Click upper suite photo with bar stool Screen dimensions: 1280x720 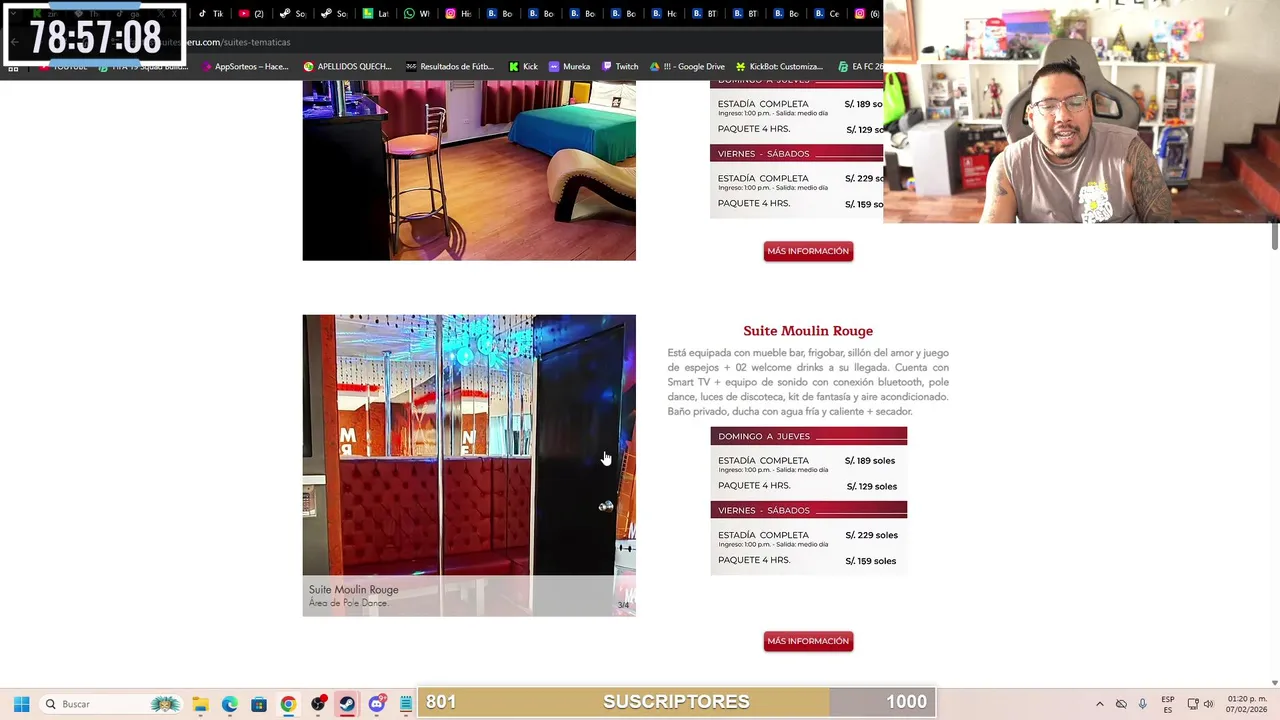469,171
